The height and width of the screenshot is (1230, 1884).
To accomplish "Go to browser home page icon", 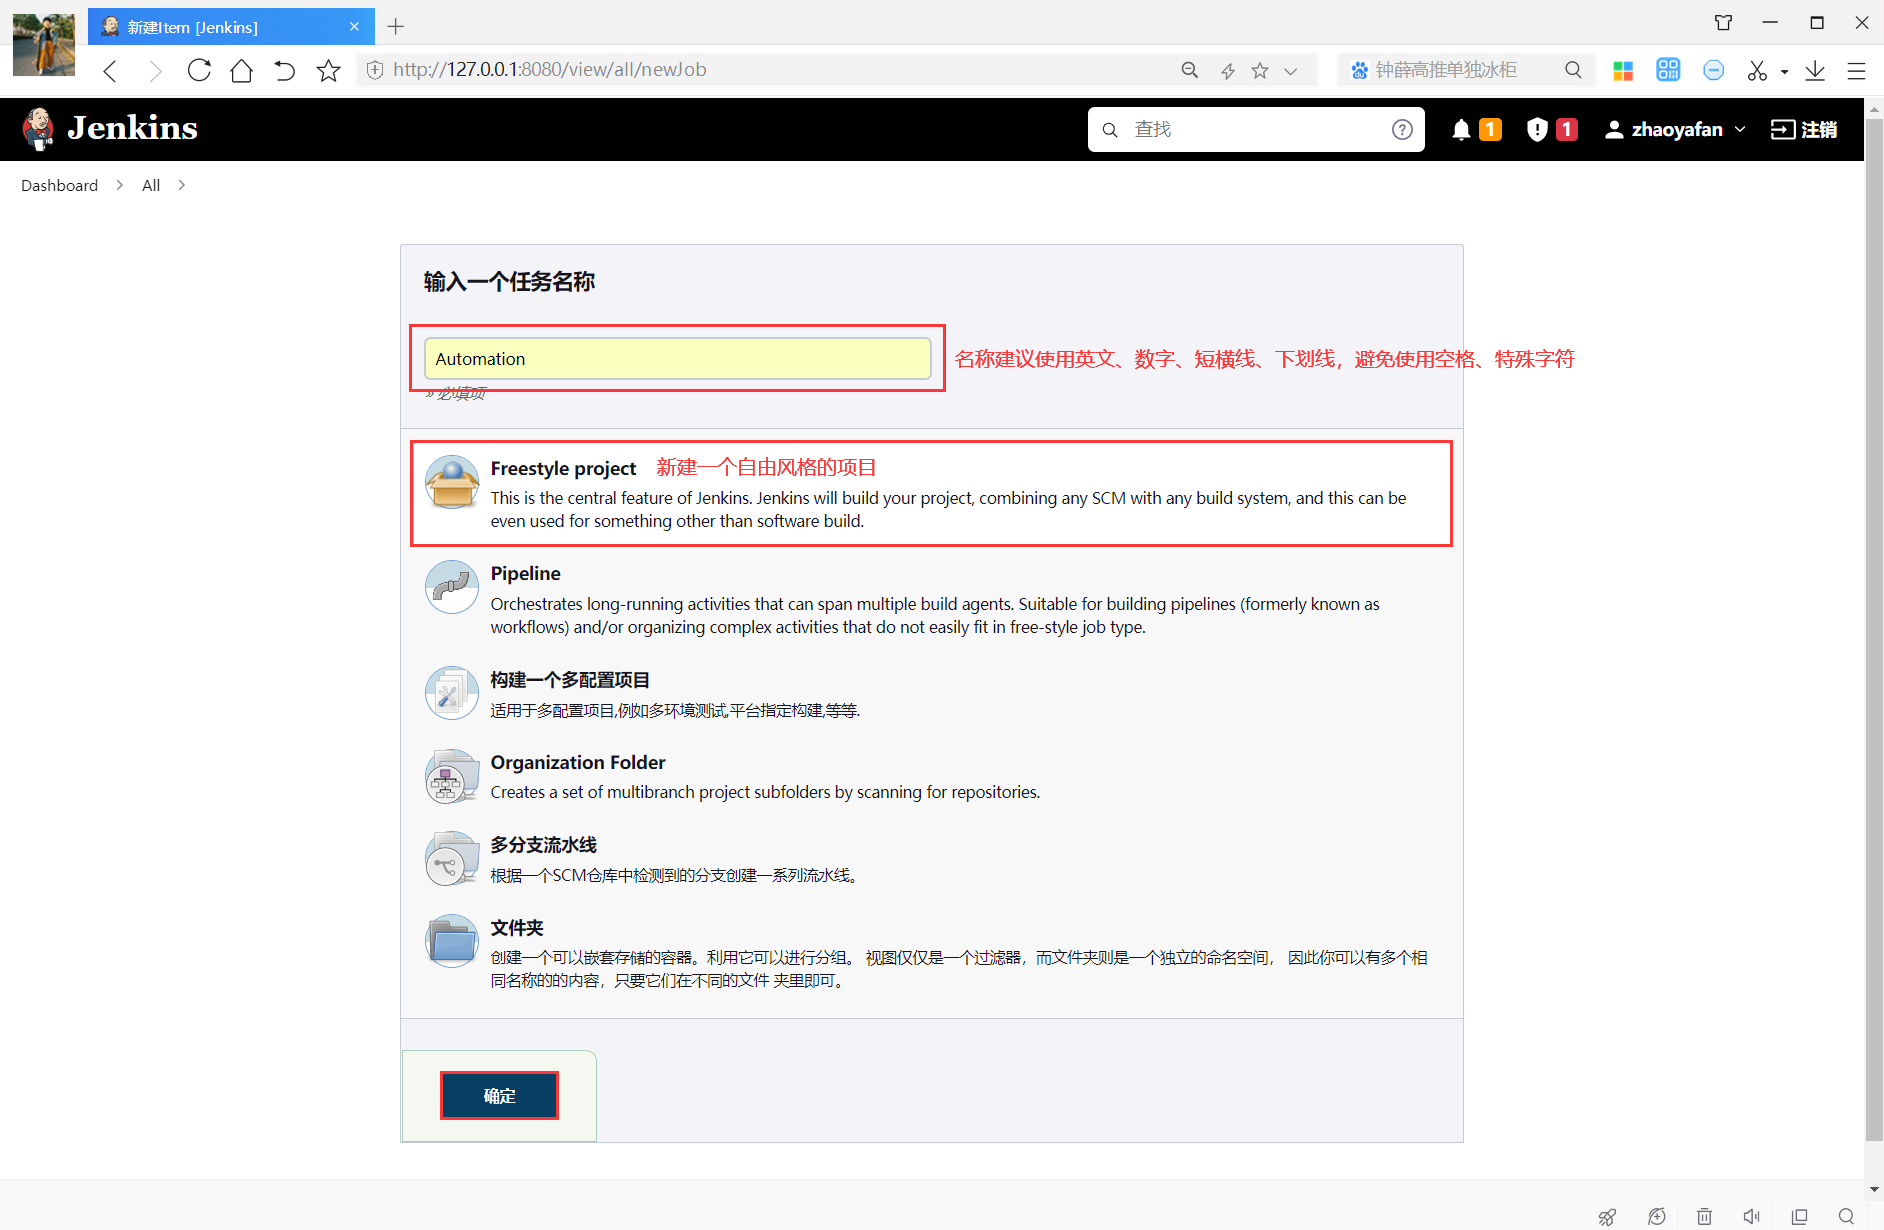I will pos(241,70).
